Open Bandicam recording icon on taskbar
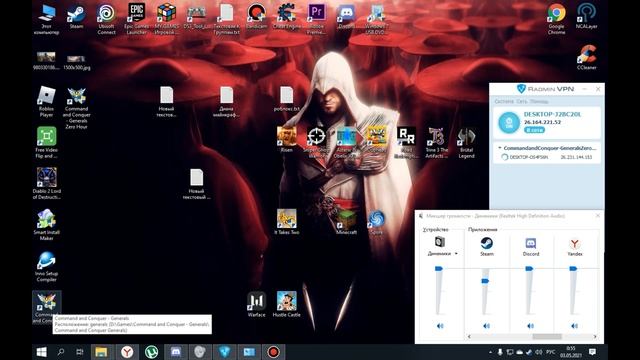This screenshot has height=360, width=640. pyautogui.click(x=273, y=352)
